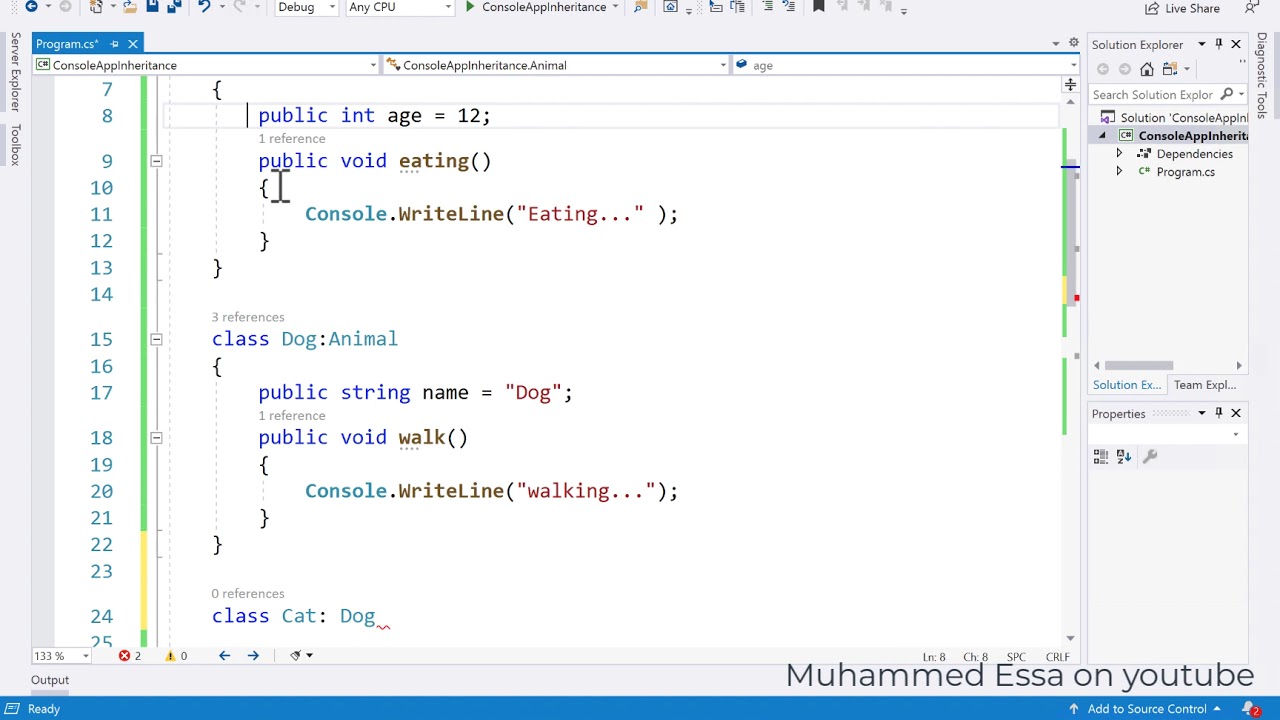
Task: Collapse the walk() method outline
Action: (x=156, y=438)
